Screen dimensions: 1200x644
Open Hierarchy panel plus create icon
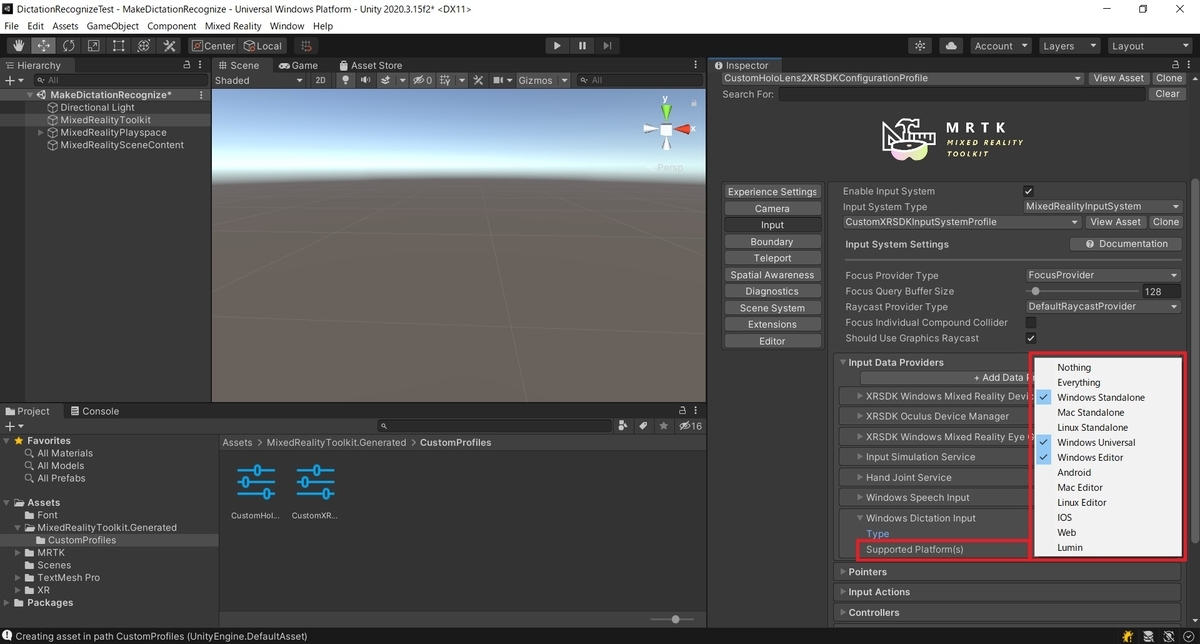[x=13, y=80]
